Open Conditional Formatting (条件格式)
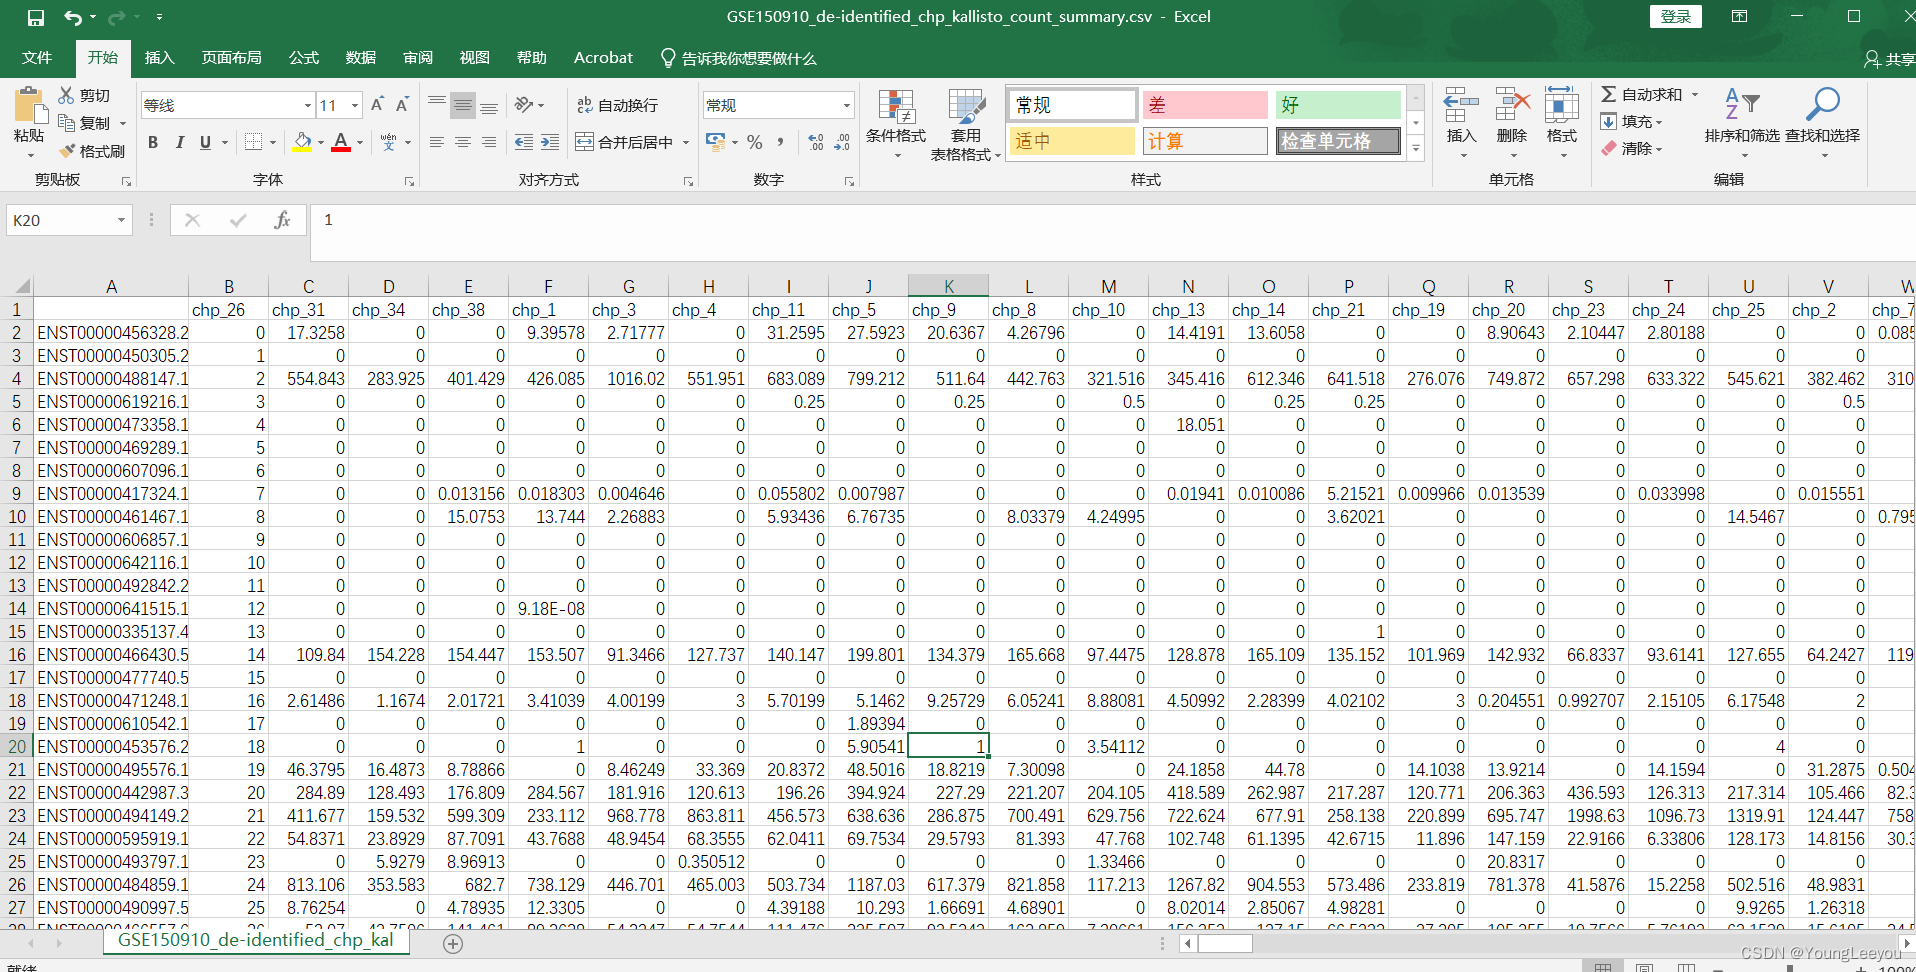This screenshot has width=1916, height=972. pyautogui.click(x=896, y=125)
